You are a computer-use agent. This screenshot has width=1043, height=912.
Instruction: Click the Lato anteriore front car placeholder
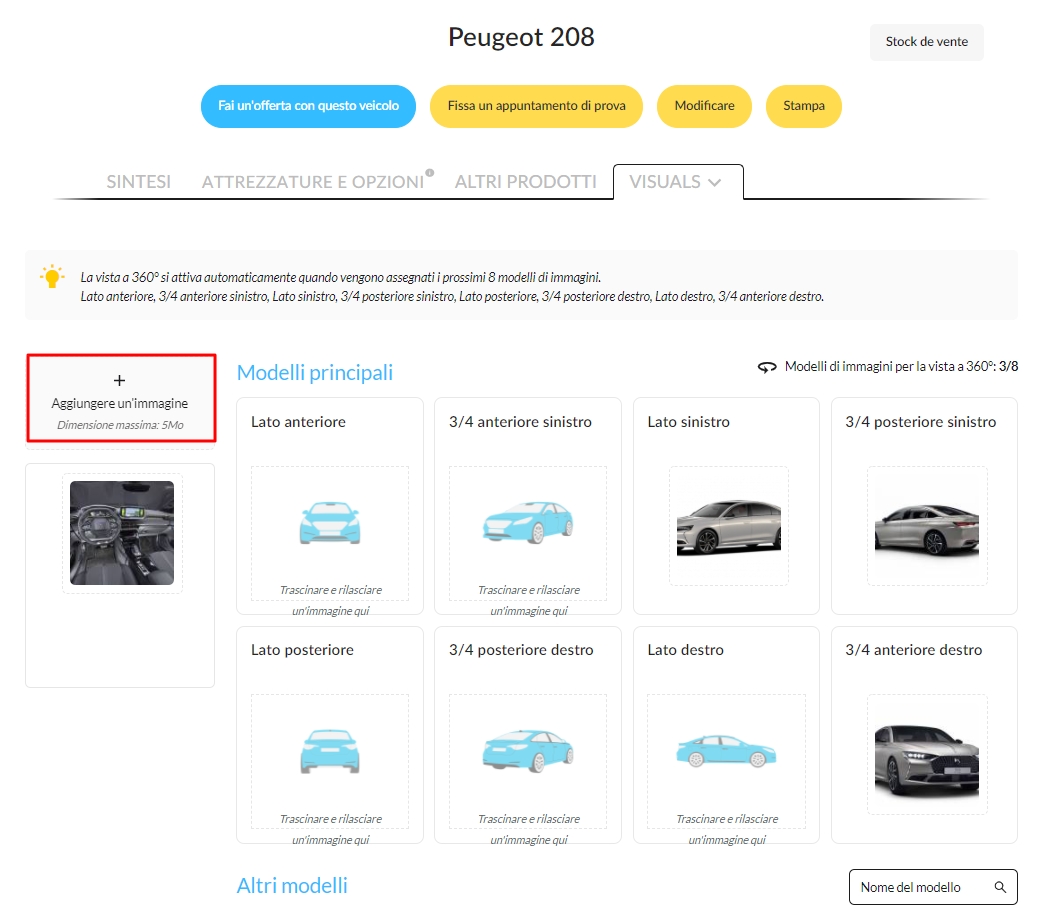330,523
